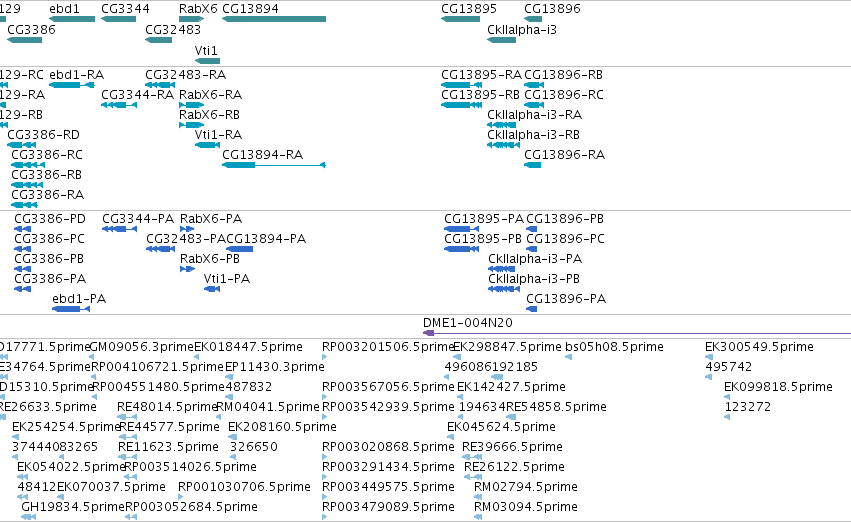The width and height of the screenshot is (851, 522).
Task: Open the RabX6-PA protein label
Action: point(211,219)
